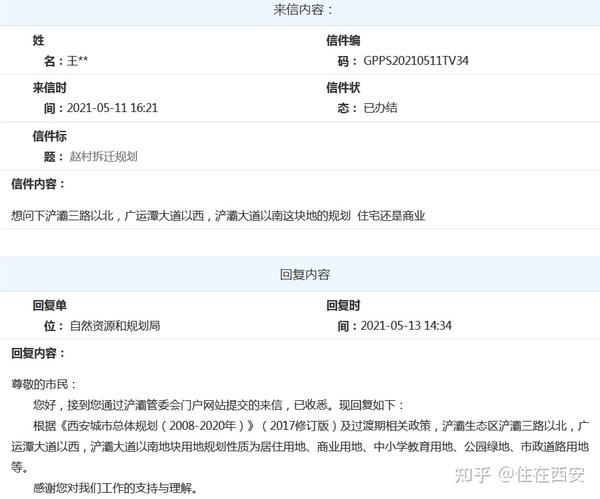Click the line starting 运潭大道以西，浐灞大道以南地块
The height and width of the screenshot is (499, 600).
pyautogui.click(x=300, y=447)
